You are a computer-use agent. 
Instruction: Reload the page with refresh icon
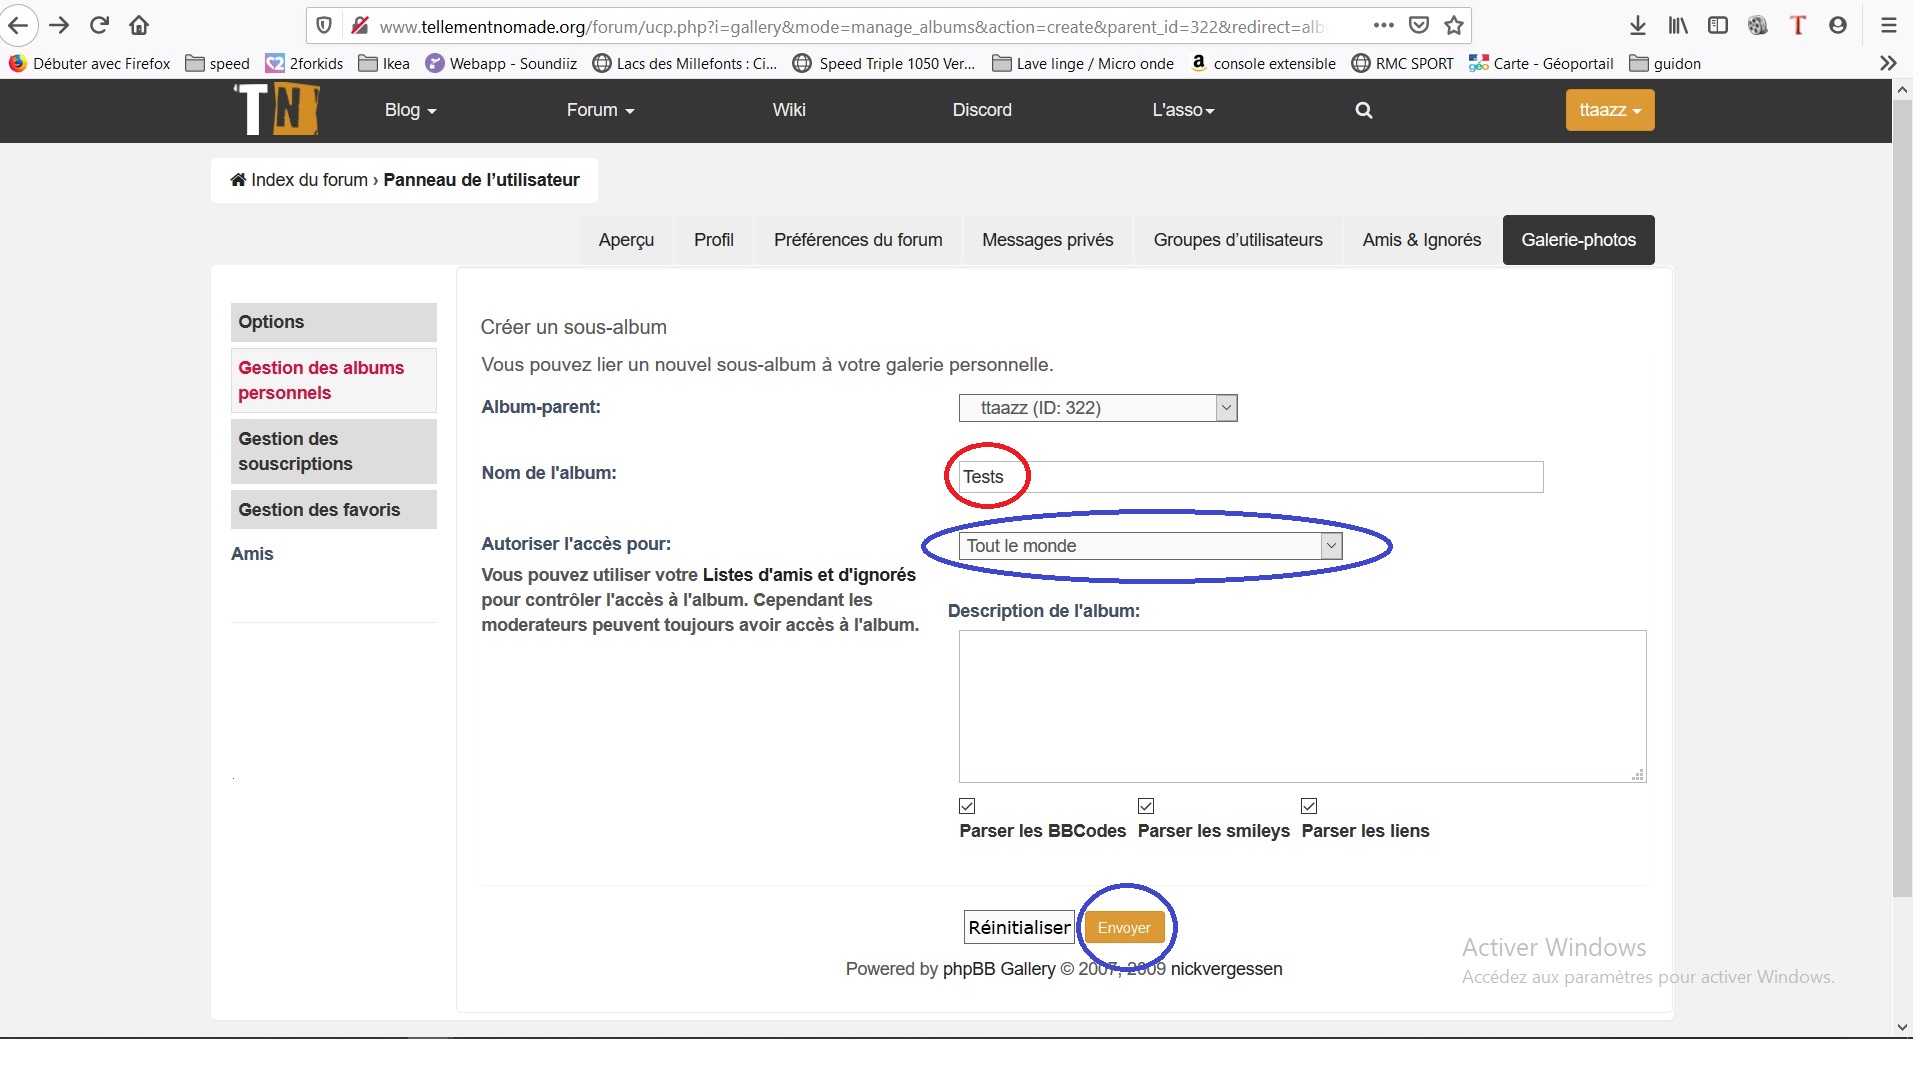[99, 25]
